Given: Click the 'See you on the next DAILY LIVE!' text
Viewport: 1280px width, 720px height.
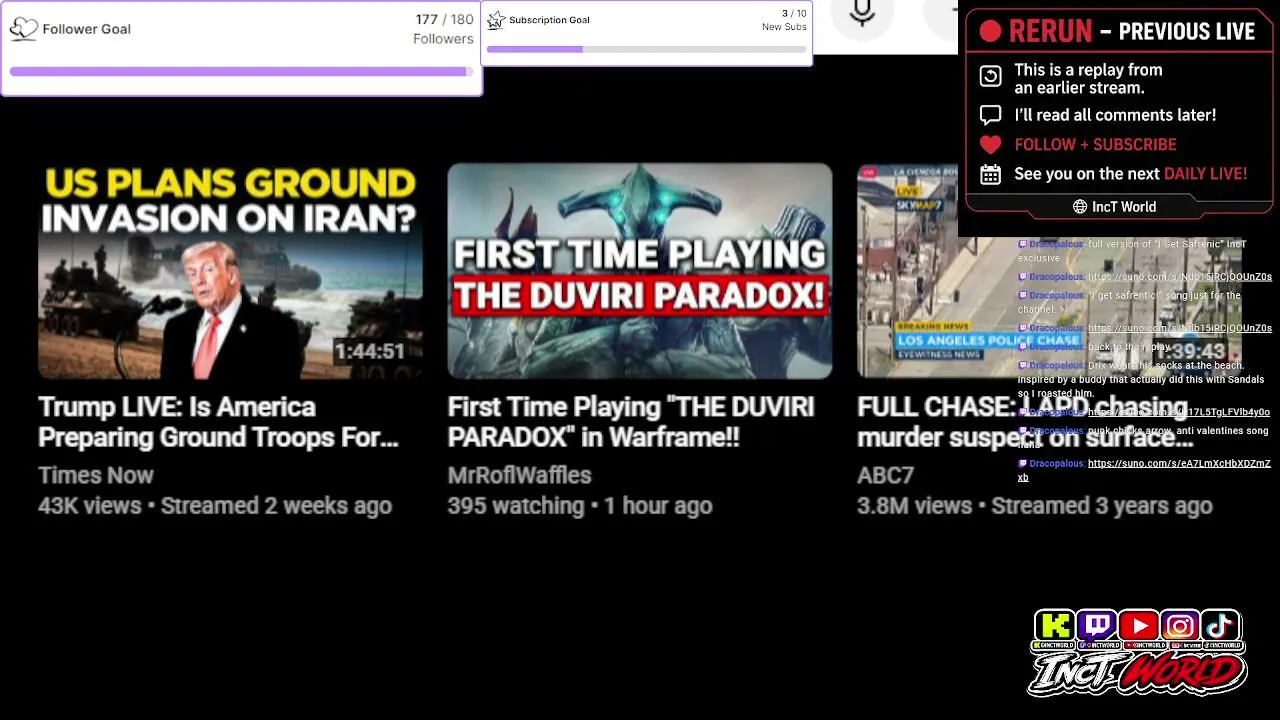Looking at the screenshot, I should 1130,174.
